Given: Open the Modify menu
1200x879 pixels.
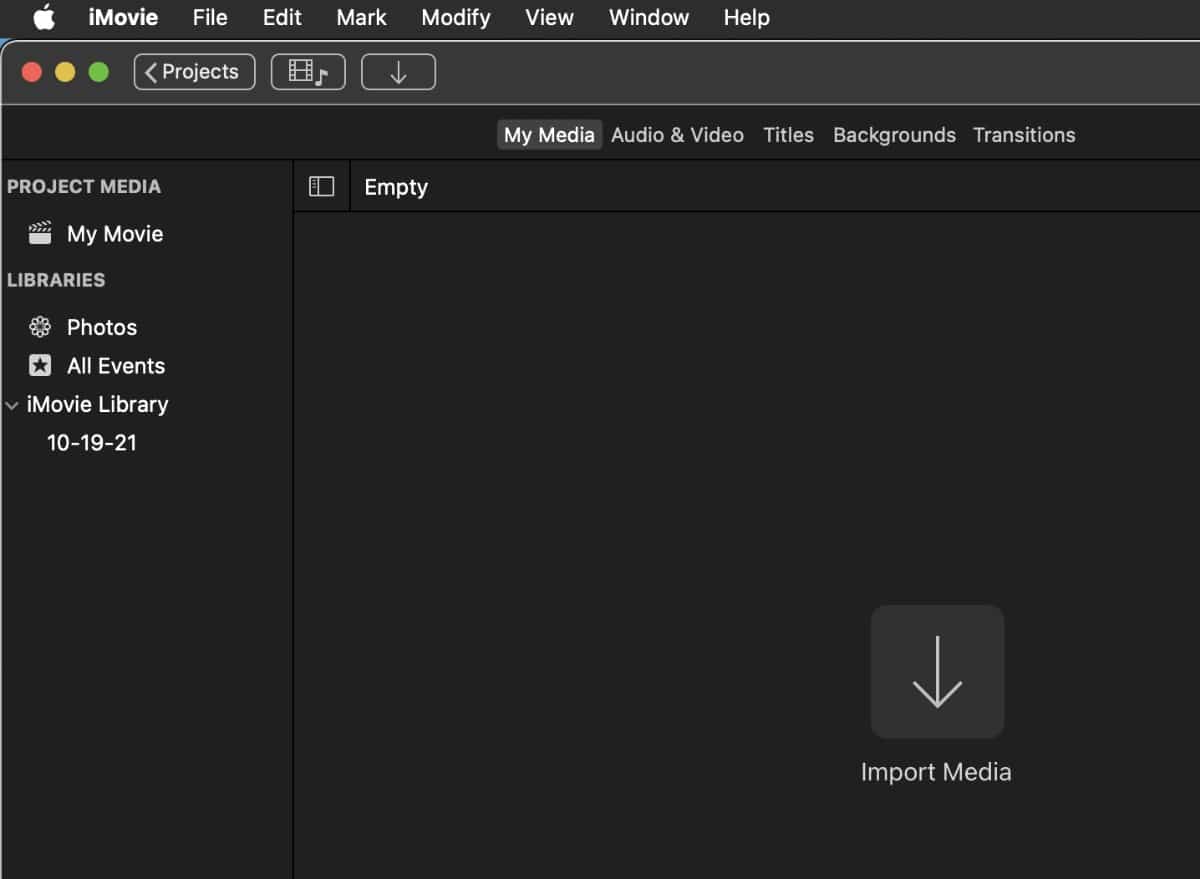Looking at the screenshot, I should (x=455, y=18).
